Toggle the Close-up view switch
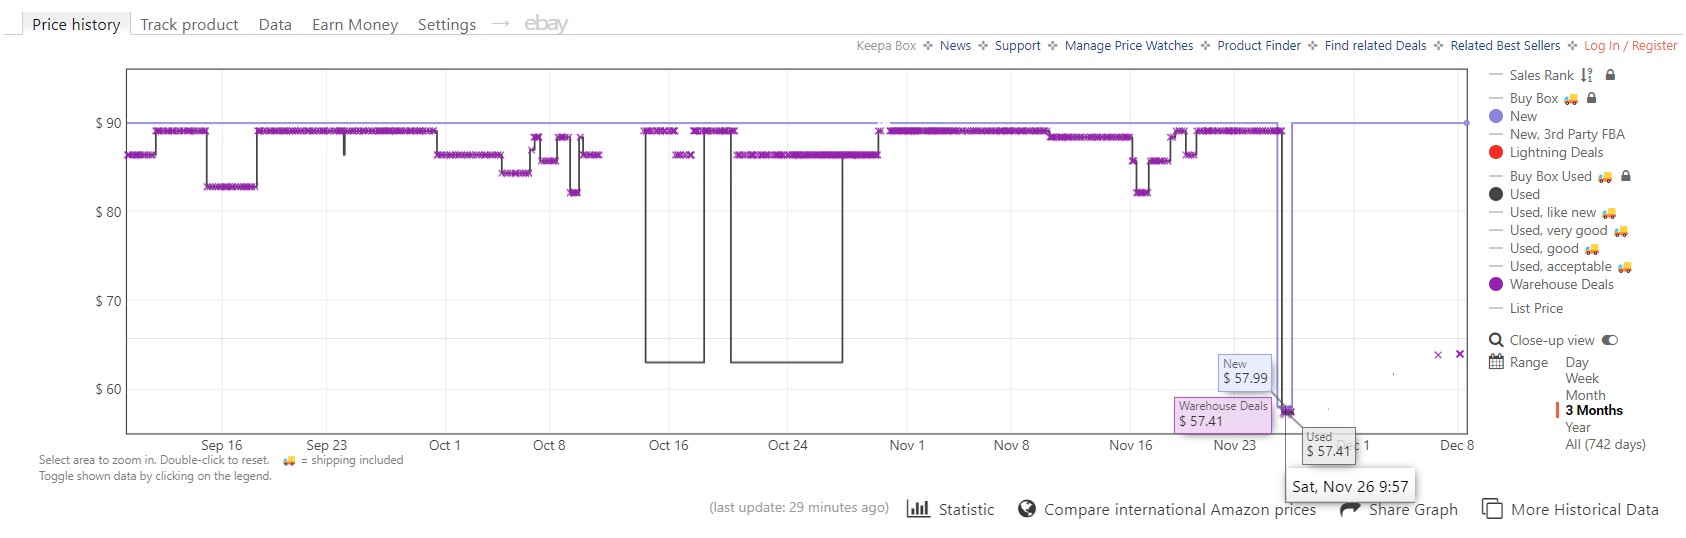1686x538 pixels. pyautogui.click(x=1610, y=340)
